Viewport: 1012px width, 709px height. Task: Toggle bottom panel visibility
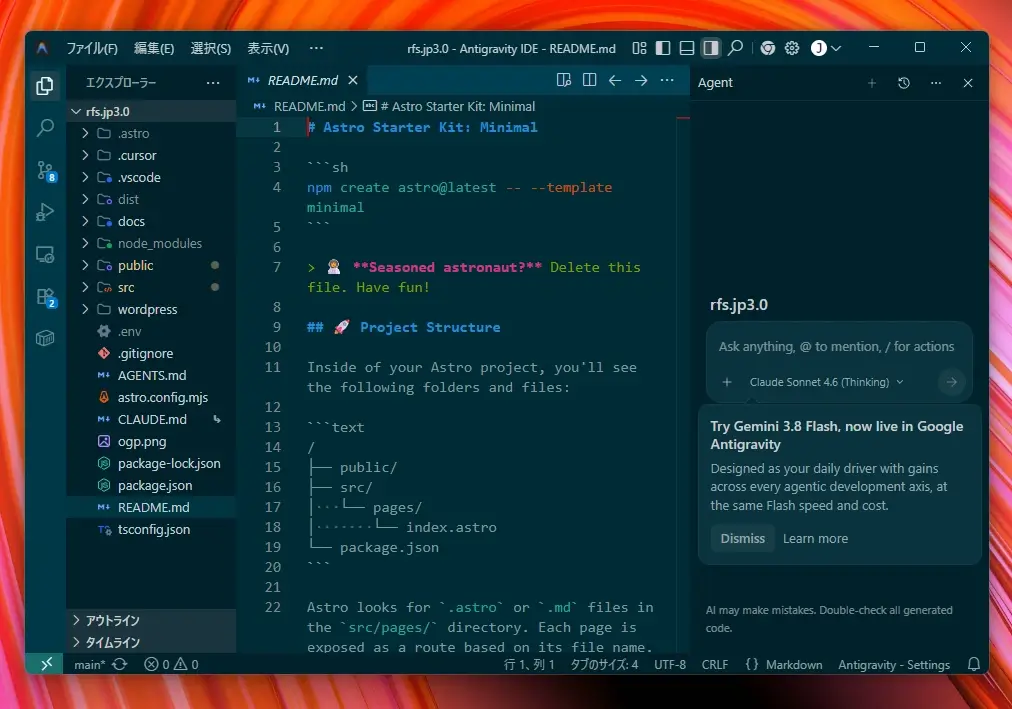click(687, 48)
